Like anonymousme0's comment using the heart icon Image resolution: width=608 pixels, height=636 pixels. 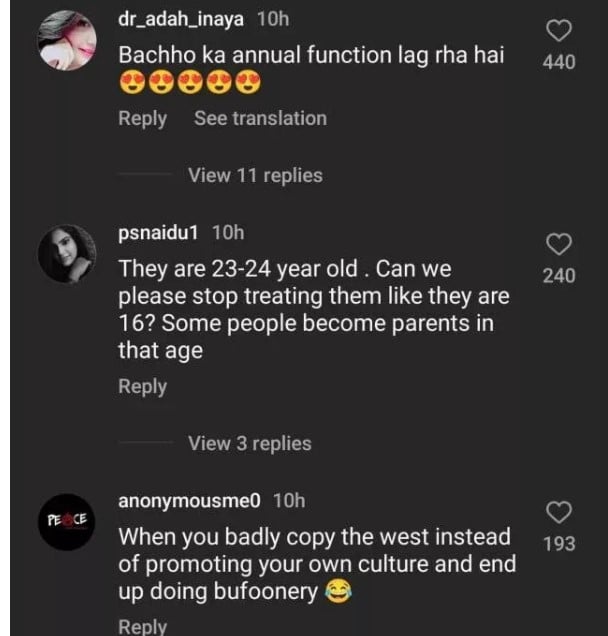(558, 513)
